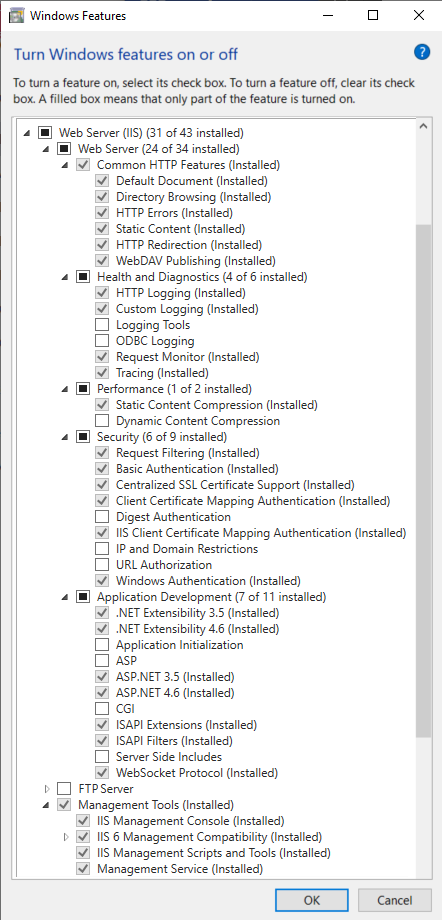Collapse Application Development node
The height and width of the screenshot is (920, 442).
65,597
